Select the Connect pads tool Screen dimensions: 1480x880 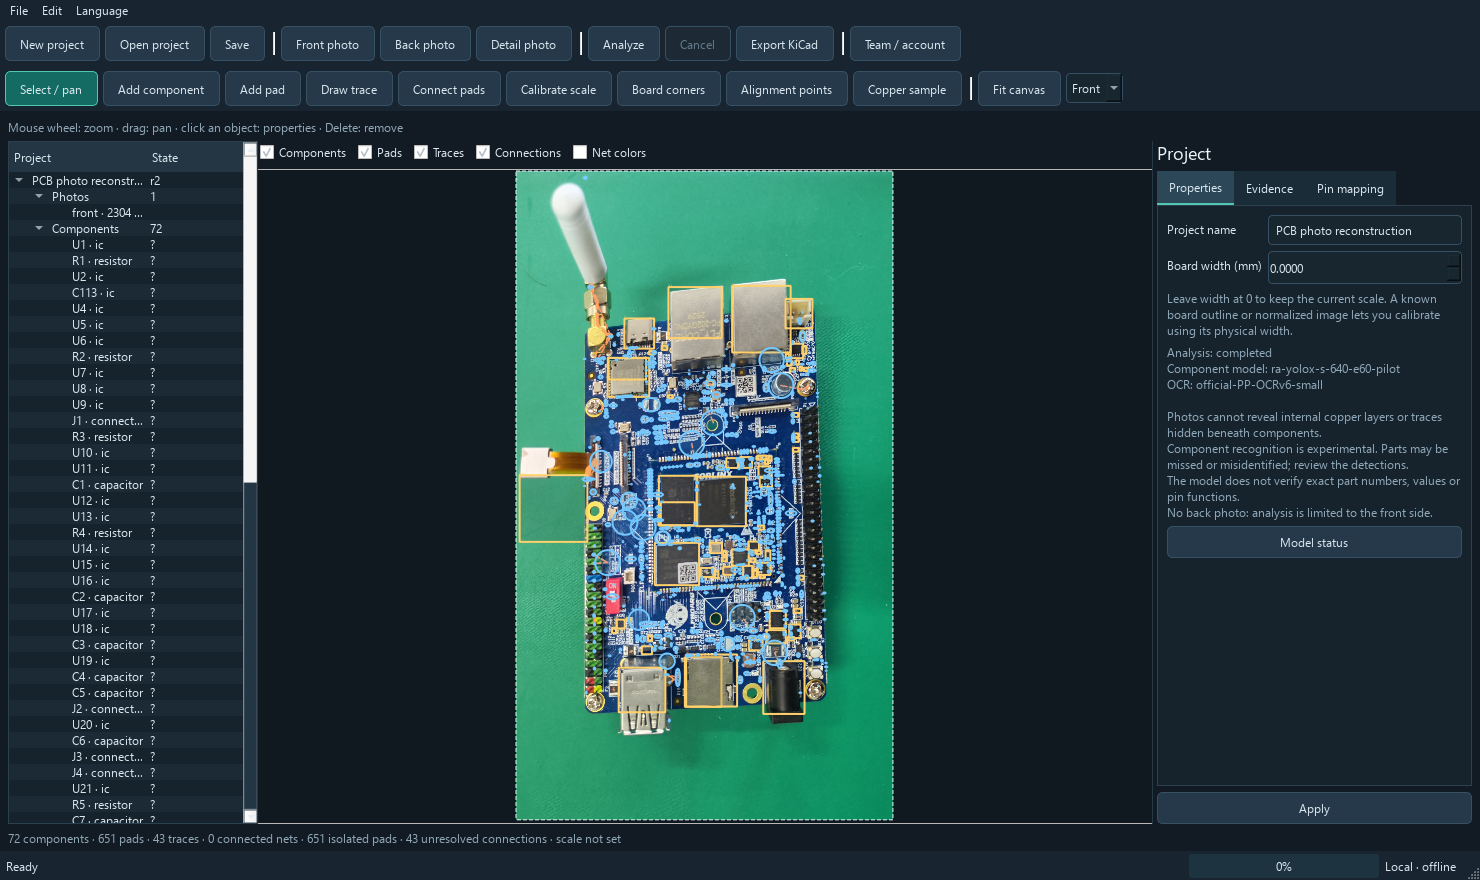coord(449,90)
